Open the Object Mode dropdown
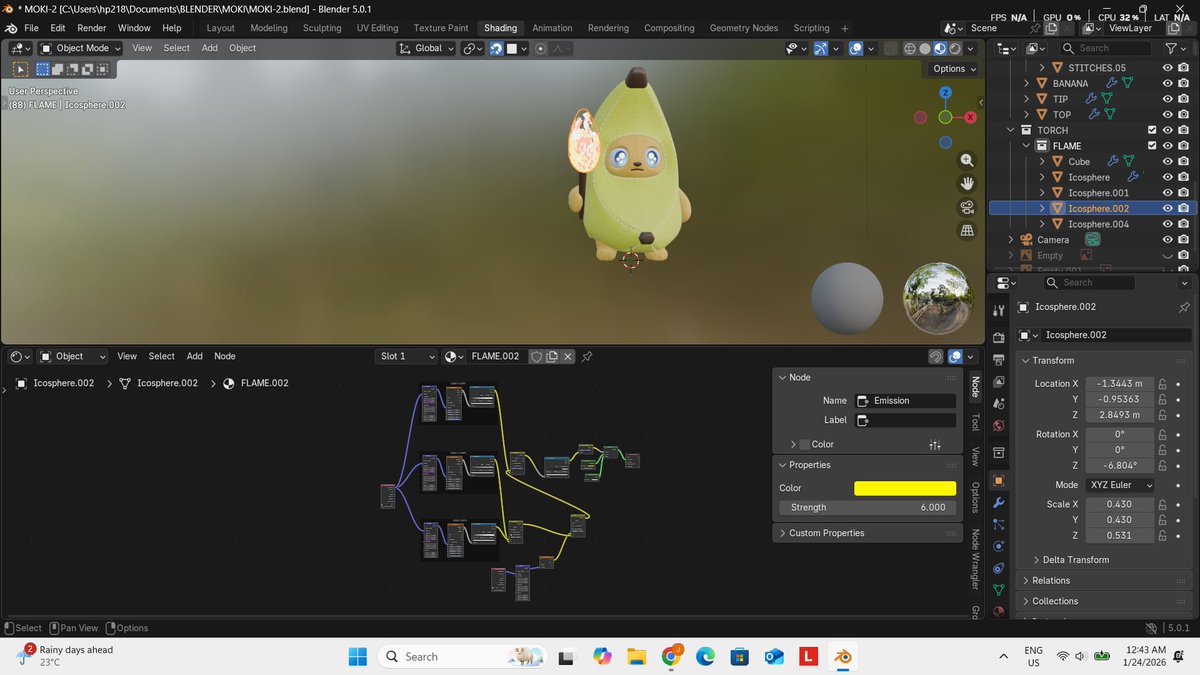The width and height of the screenshot is (1200, 675). coord(80,48)
